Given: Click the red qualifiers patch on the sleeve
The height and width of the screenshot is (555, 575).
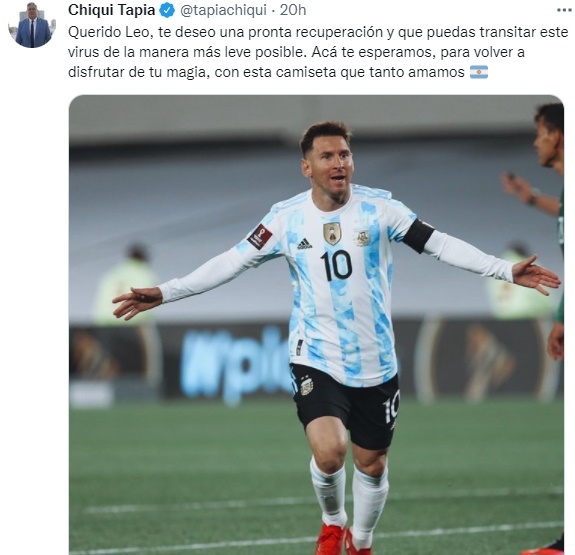Looking at the screenshot, I should coord(260,237).
